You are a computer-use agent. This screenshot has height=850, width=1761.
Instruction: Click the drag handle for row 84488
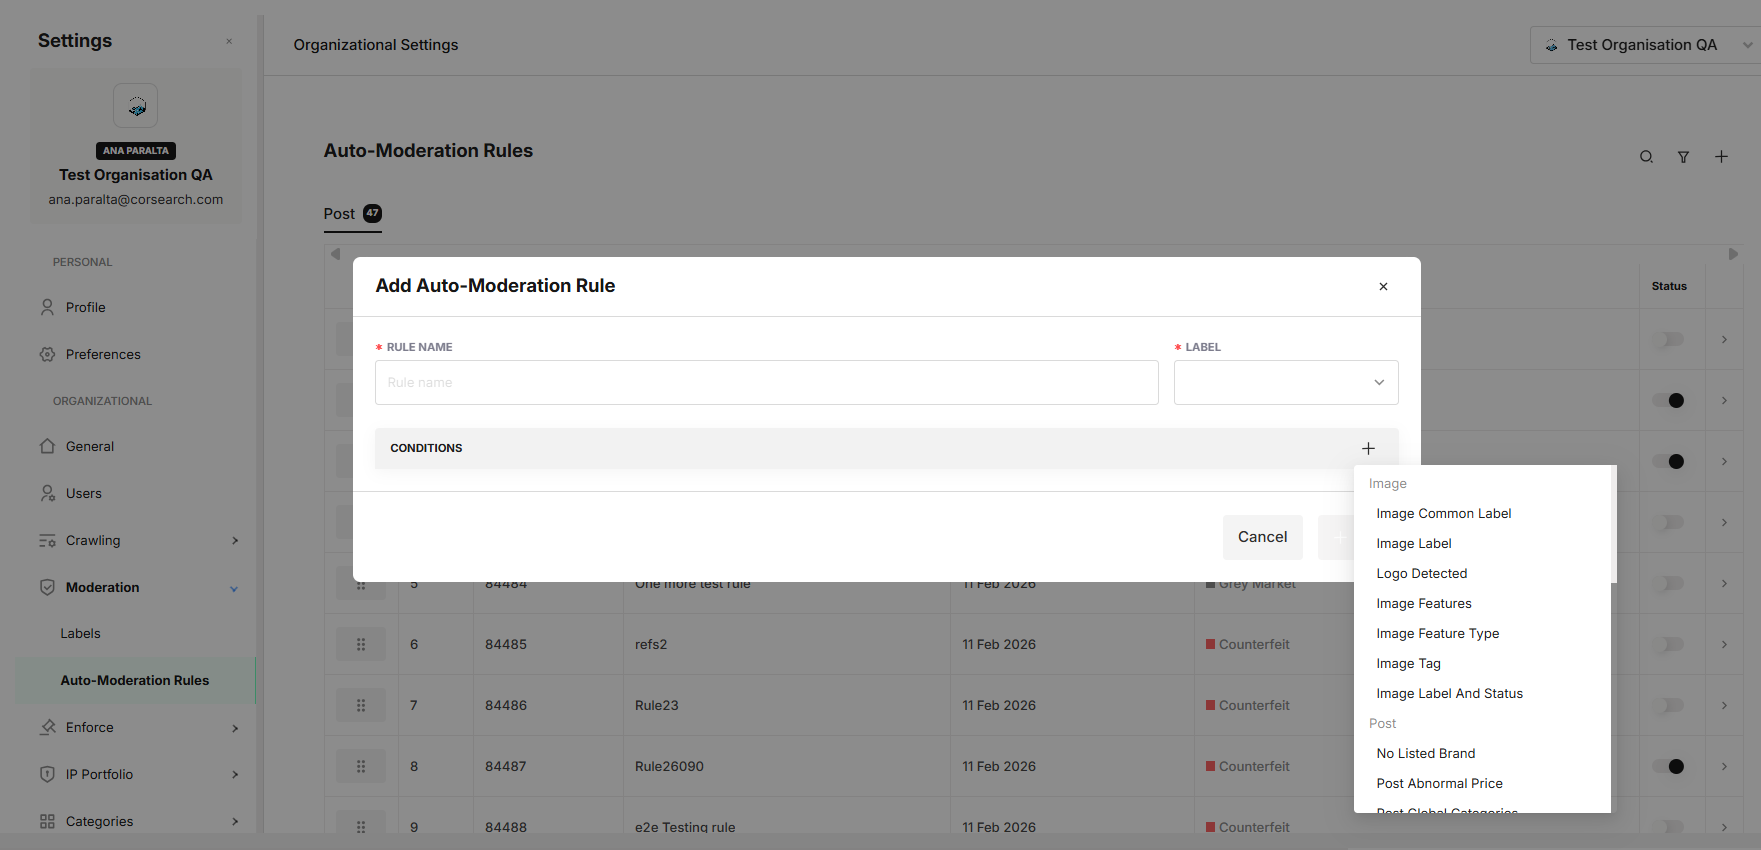pos(361,827)
